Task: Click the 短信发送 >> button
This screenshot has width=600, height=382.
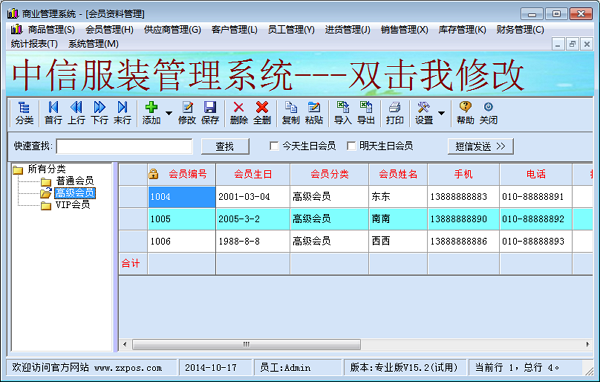Action: [x=480, y=146]
